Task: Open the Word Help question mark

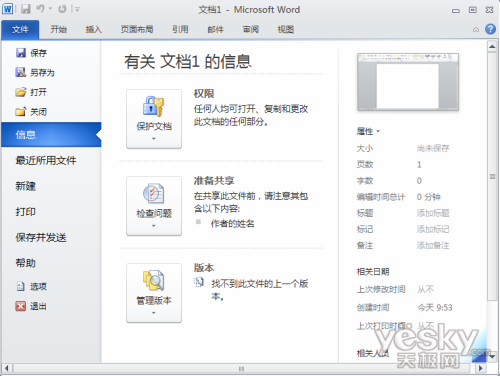Action: pos(490,29)
